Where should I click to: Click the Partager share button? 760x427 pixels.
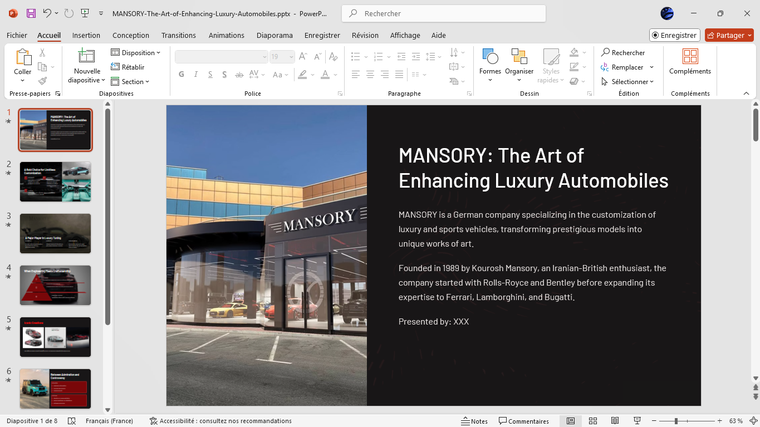click(729, 35)
